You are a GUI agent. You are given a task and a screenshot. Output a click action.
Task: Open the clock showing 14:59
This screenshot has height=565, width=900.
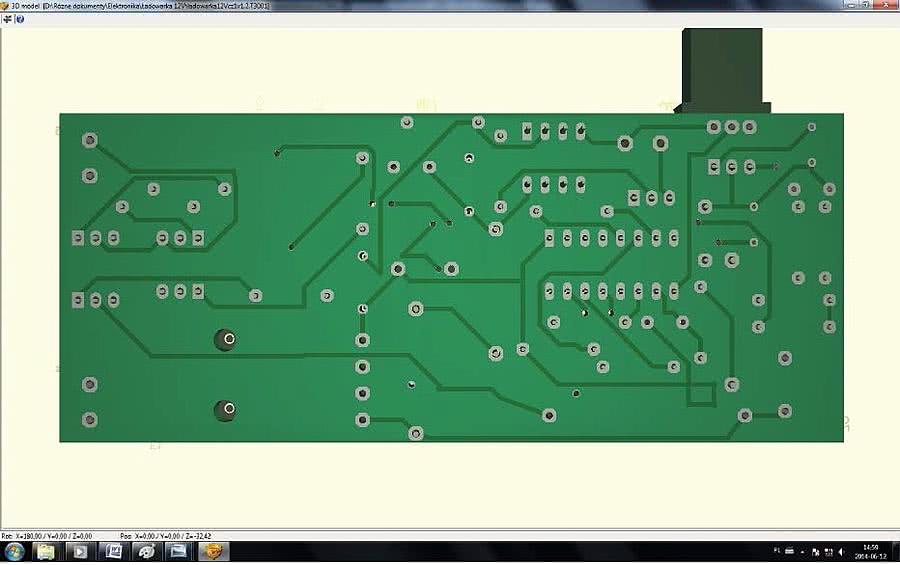tap(870, 551)
